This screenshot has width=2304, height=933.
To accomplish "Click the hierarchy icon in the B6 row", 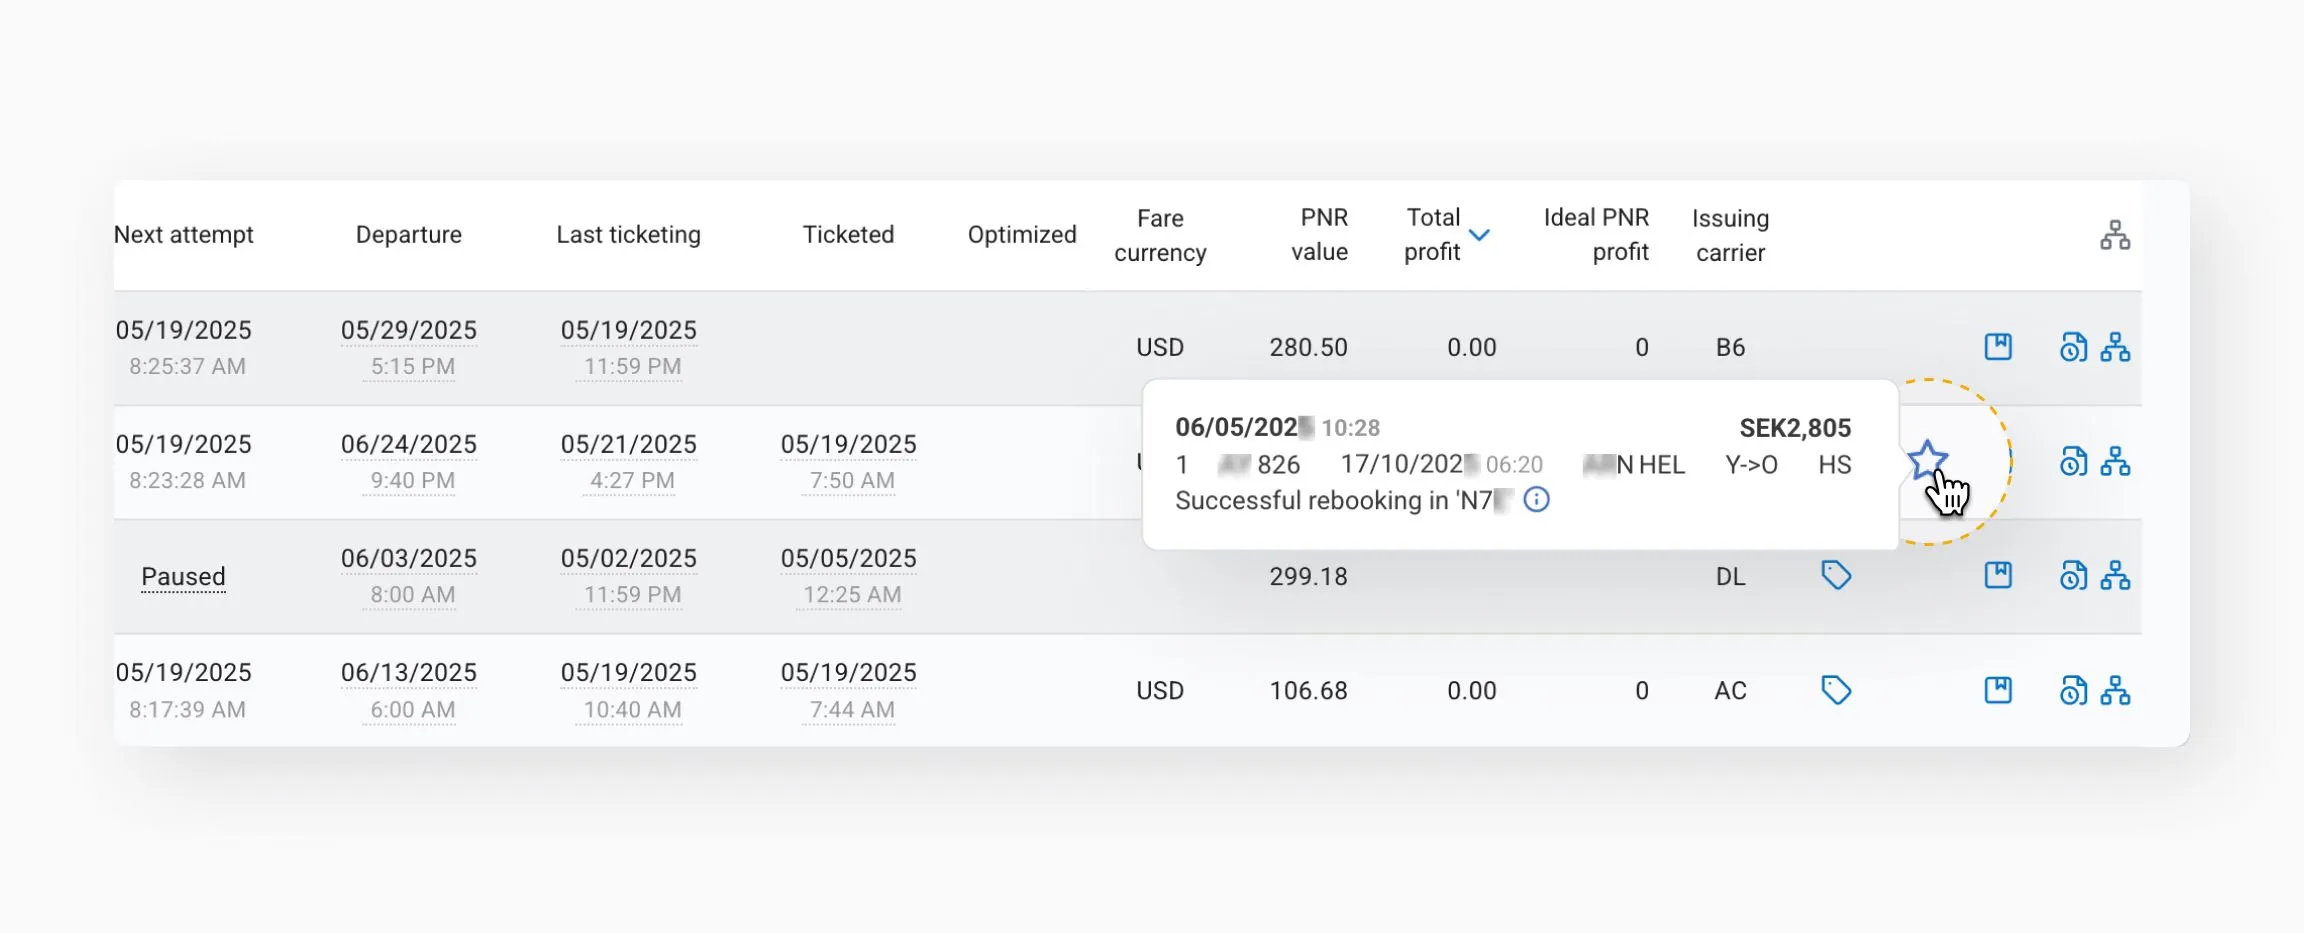I will (x=2115, y=347).
